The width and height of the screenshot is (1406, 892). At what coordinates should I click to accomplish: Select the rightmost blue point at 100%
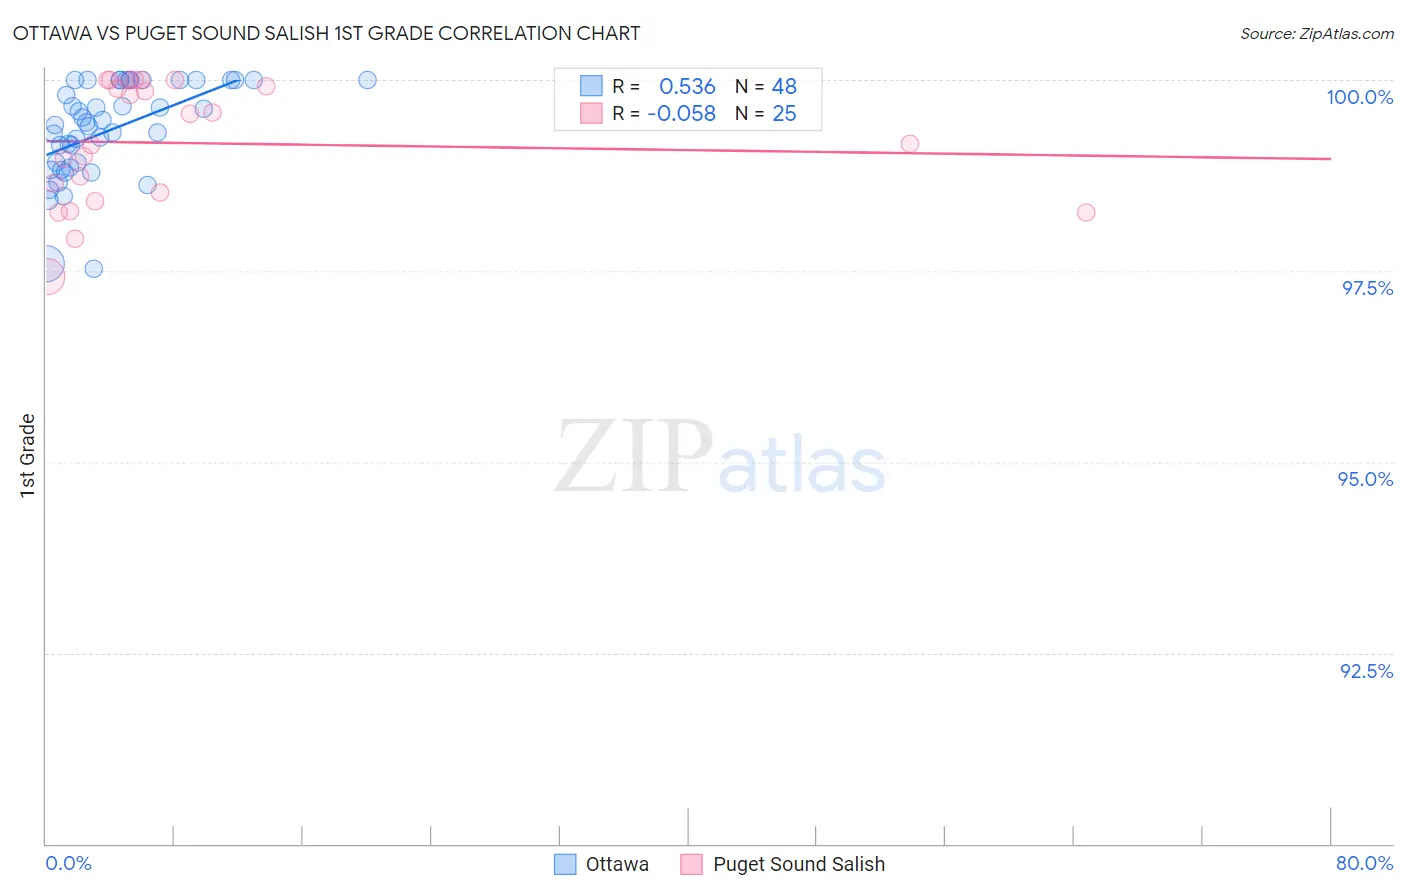click(x=367, y=80)
